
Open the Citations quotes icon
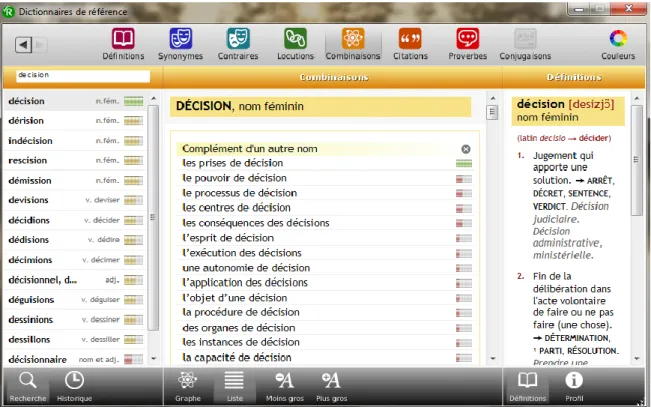pos(410,39)
